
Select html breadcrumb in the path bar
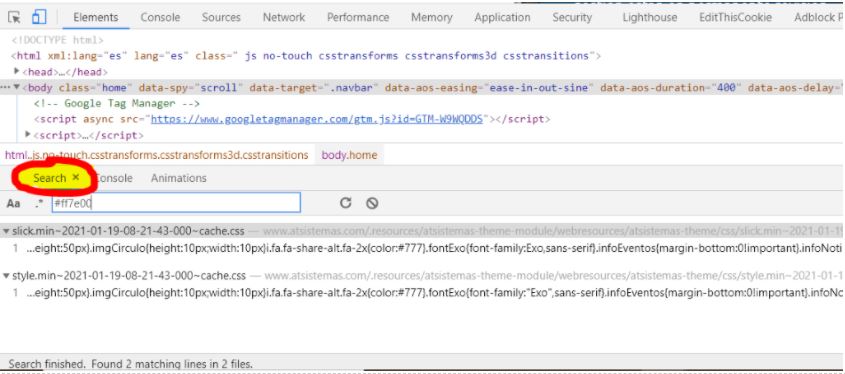click(156, 156)
